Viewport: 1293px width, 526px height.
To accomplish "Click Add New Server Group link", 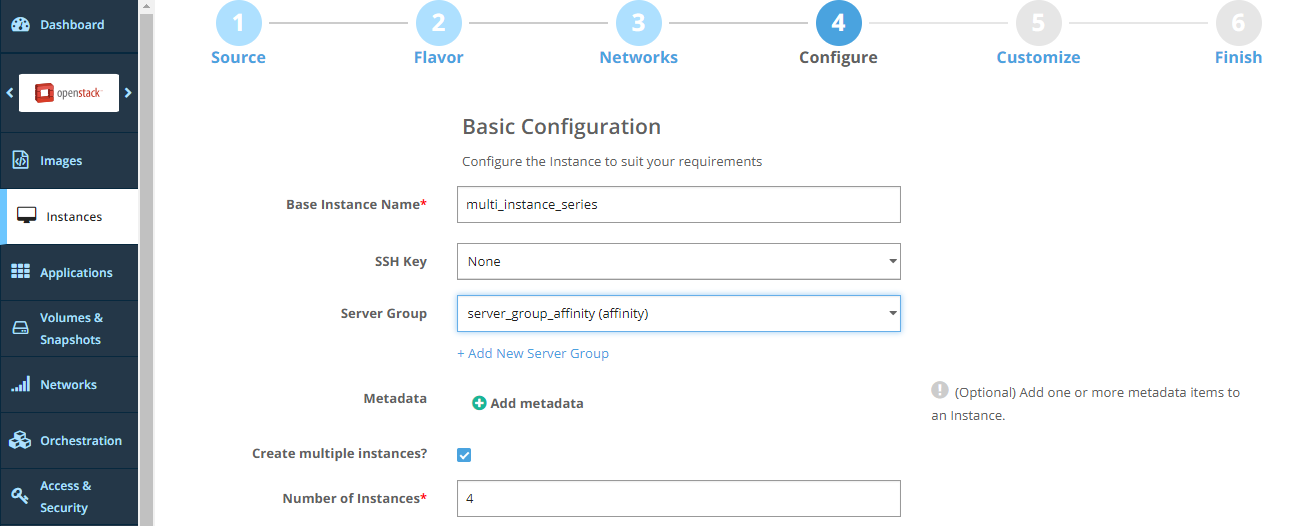I will (533, 353).
